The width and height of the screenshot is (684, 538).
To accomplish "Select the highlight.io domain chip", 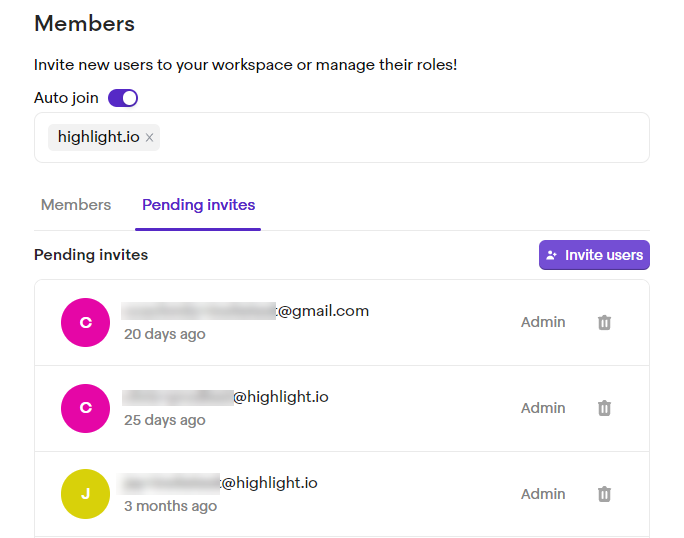I will click(98, 138).
